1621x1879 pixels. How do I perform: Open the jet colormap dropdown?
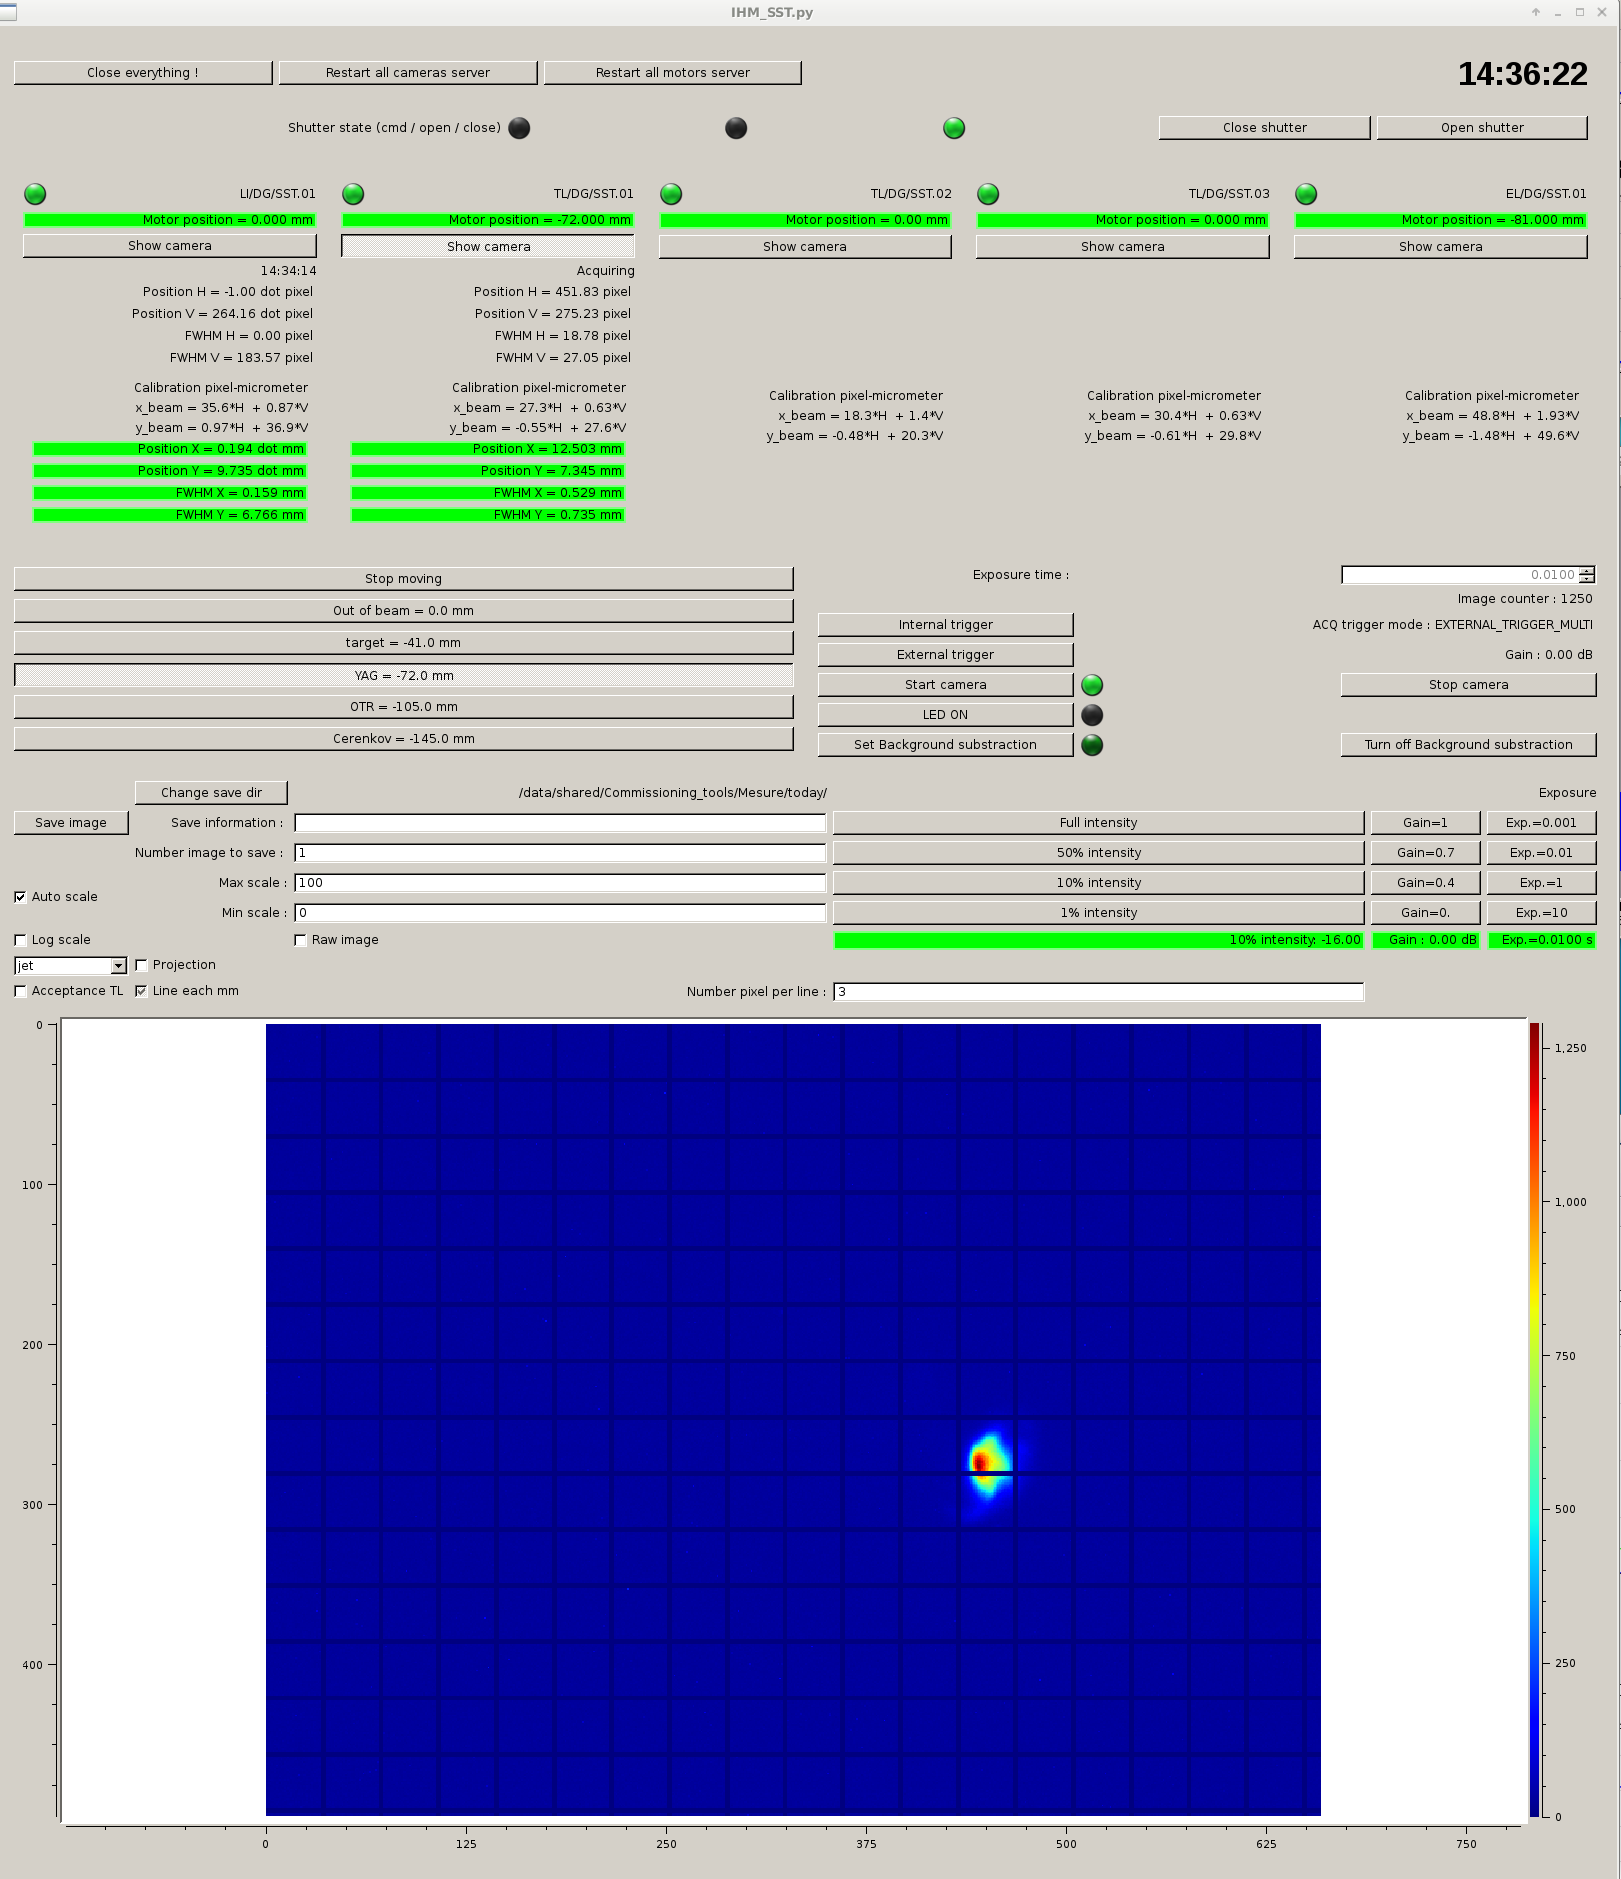pos(118,966)
